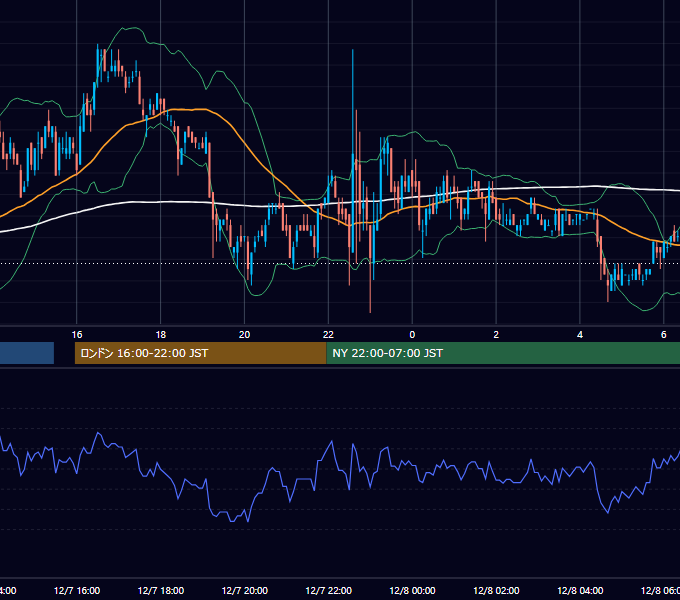Screen dimensions: 680x600
Task: Click the ロンドン 16:00-22:00 JST session bar
Action: pos(200,353)
